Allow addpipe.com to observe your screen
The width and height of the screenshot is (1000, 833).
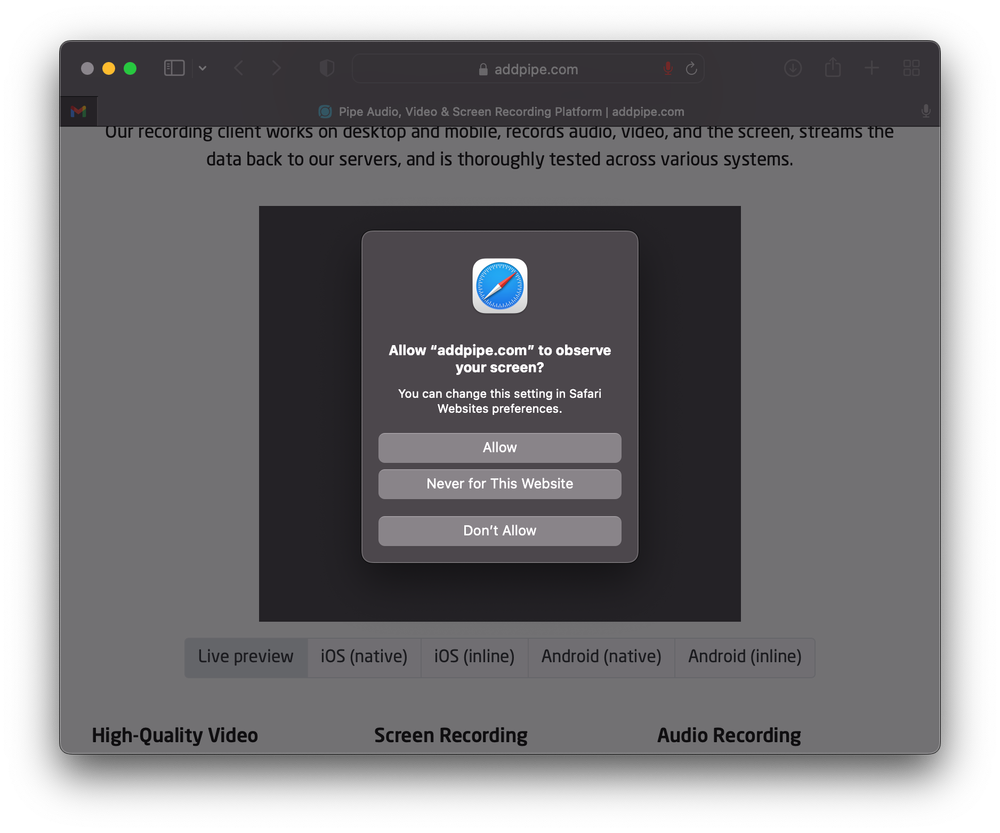pos(499,447)
